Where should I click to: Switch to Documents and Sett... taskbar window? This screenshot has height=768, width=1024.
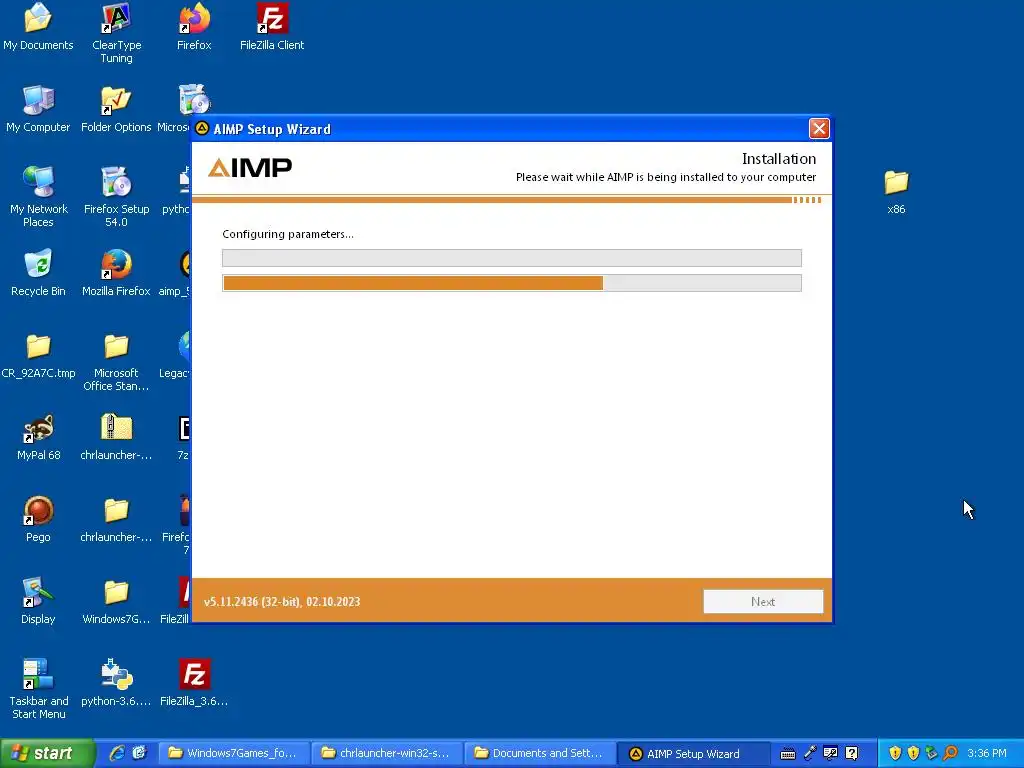tap(539, 753)
